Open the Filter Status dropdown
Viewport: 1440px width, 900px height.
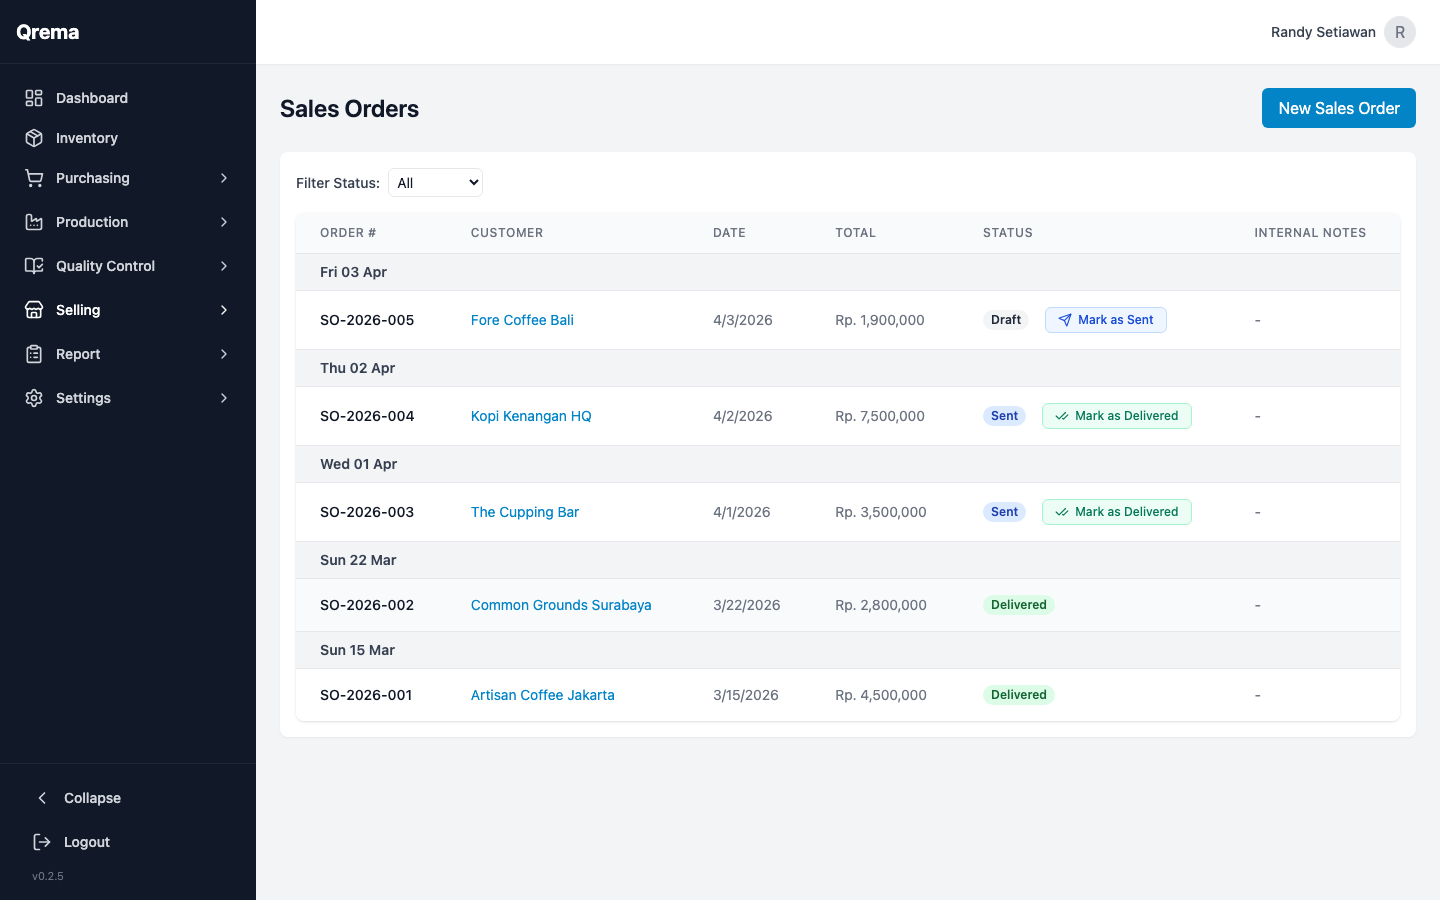[x=435, y=182]
